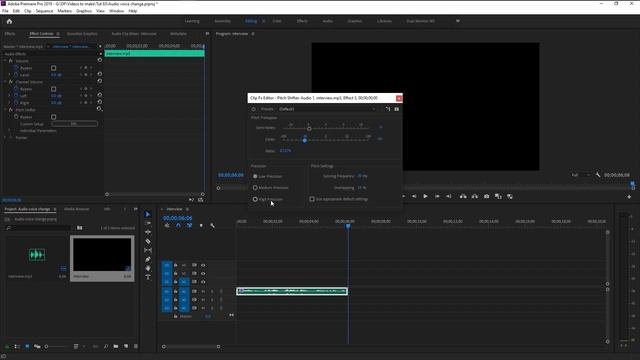Add a marker in the timeline
Viewport: 640px width, 360px height.
pyautogui.click(x=201, y=225)
